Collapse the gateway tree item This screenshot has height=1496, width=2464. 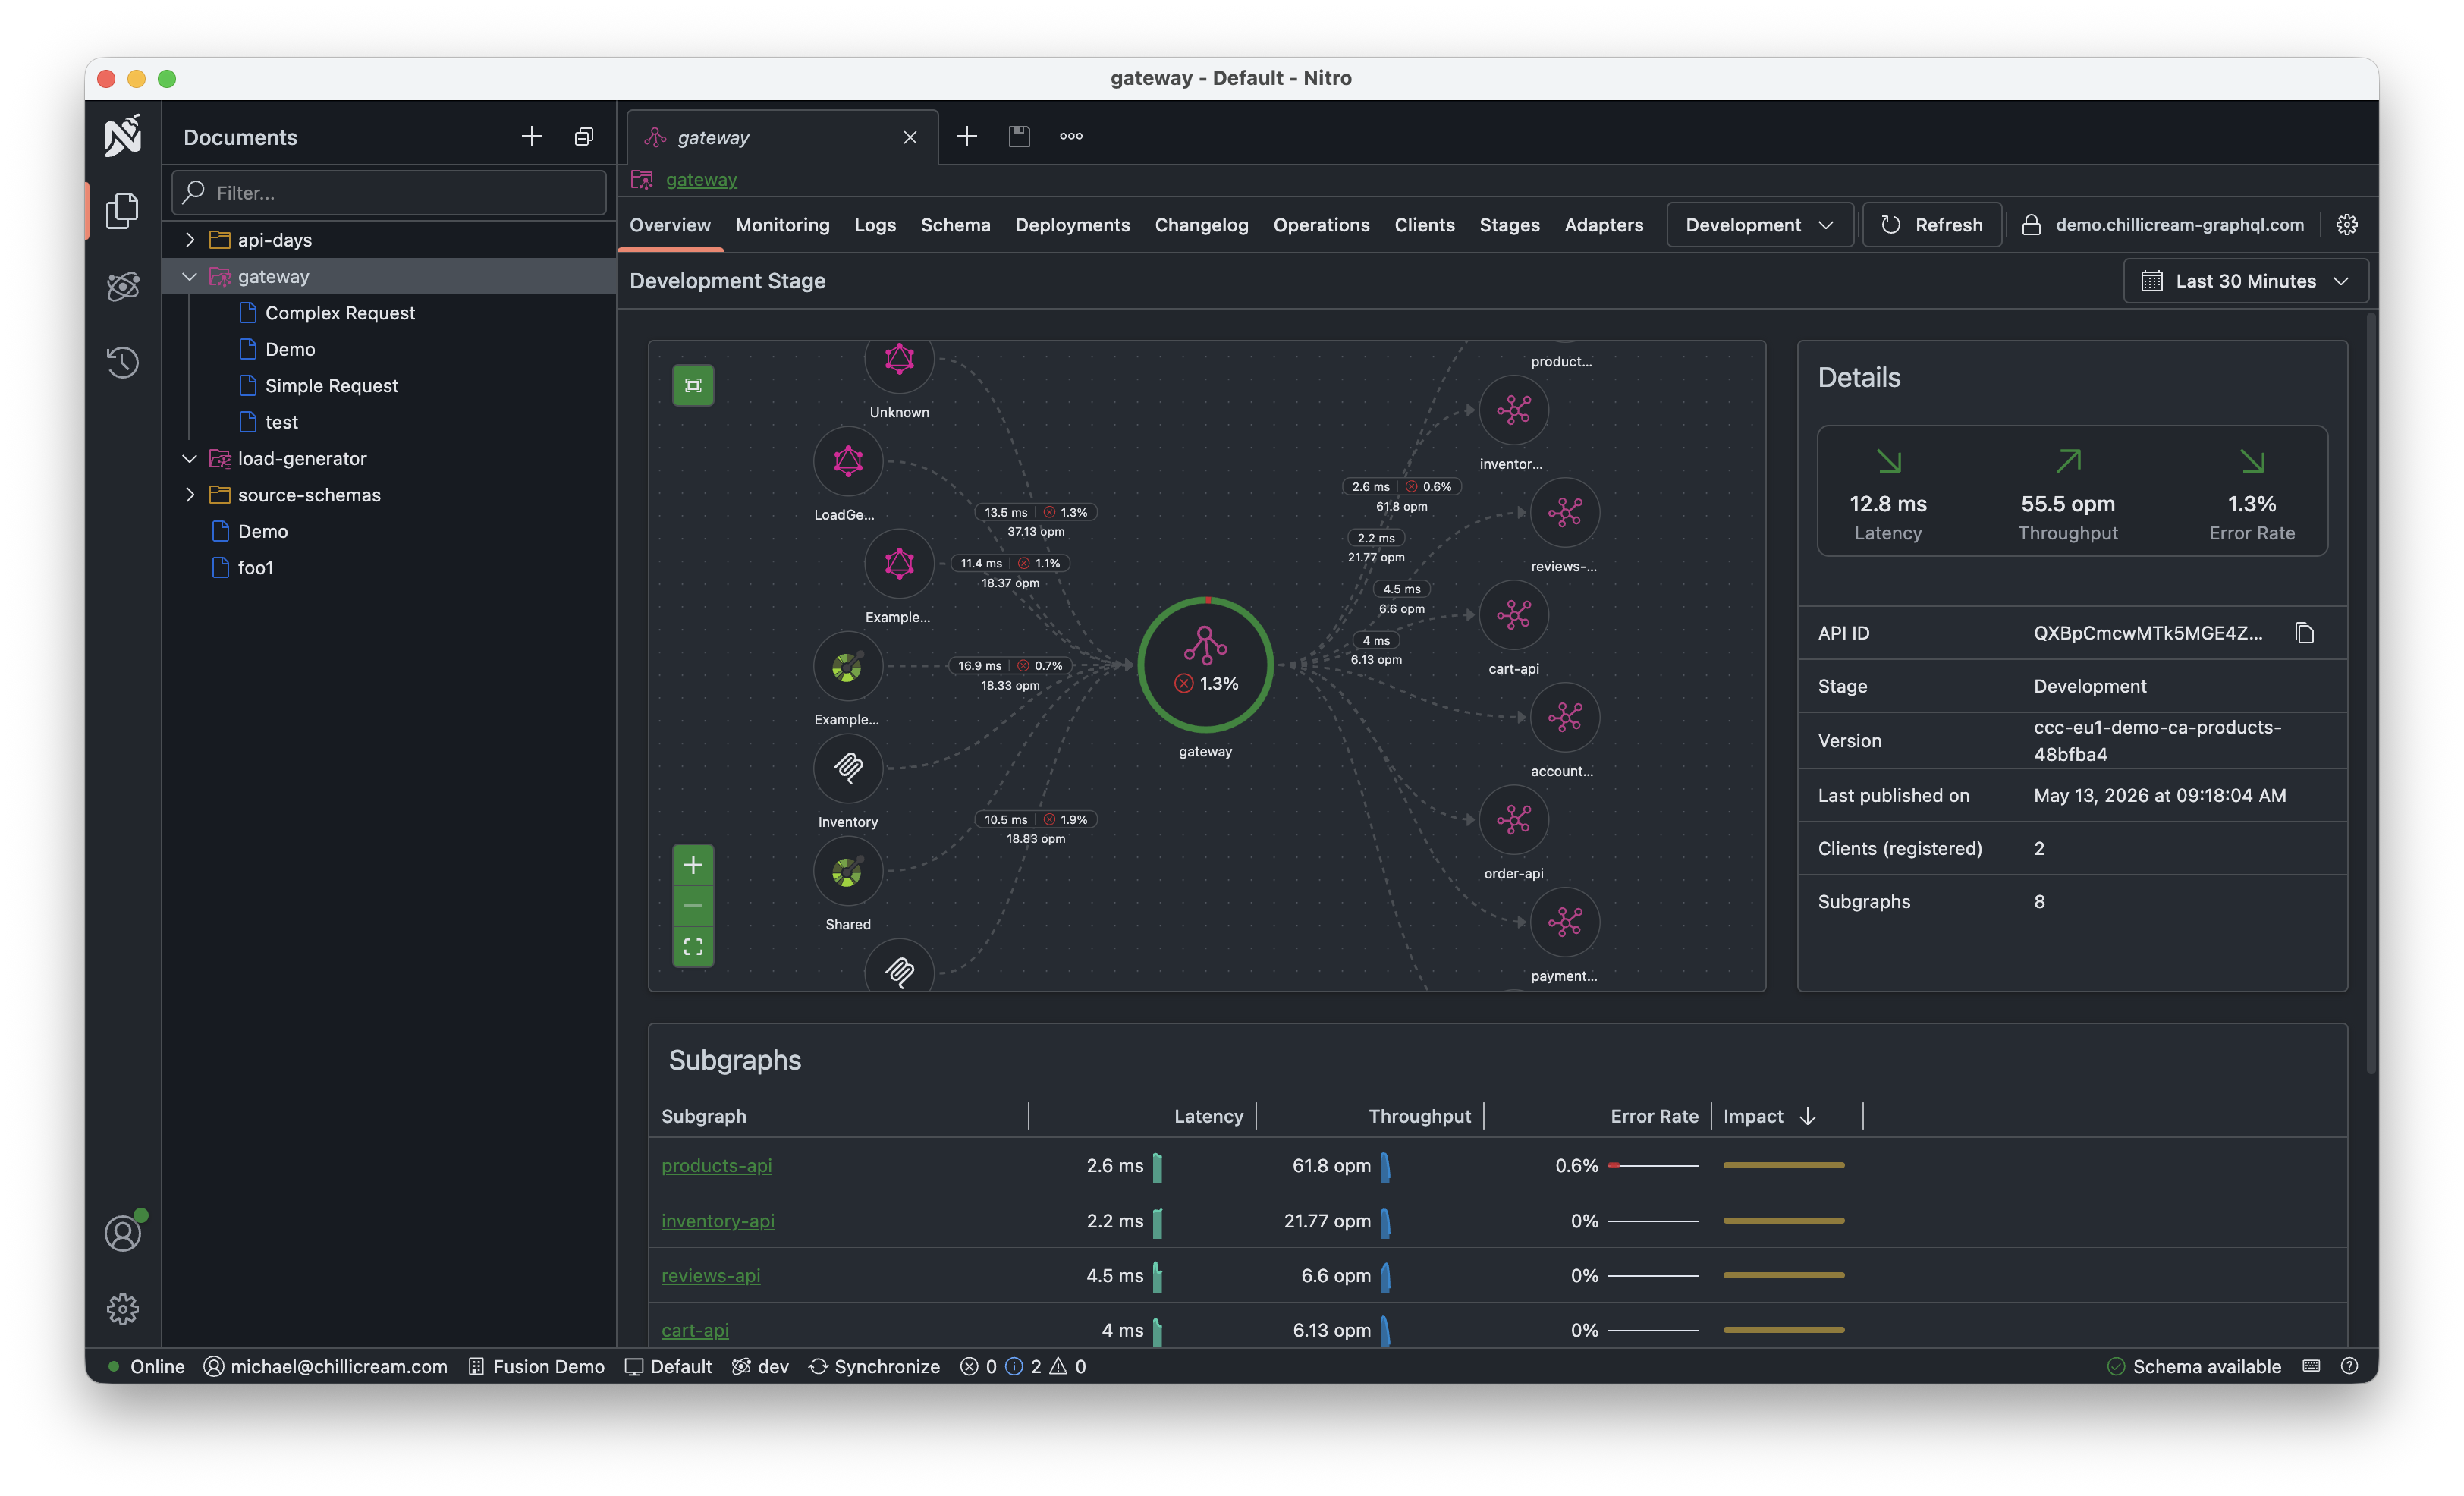coord(190,277)
